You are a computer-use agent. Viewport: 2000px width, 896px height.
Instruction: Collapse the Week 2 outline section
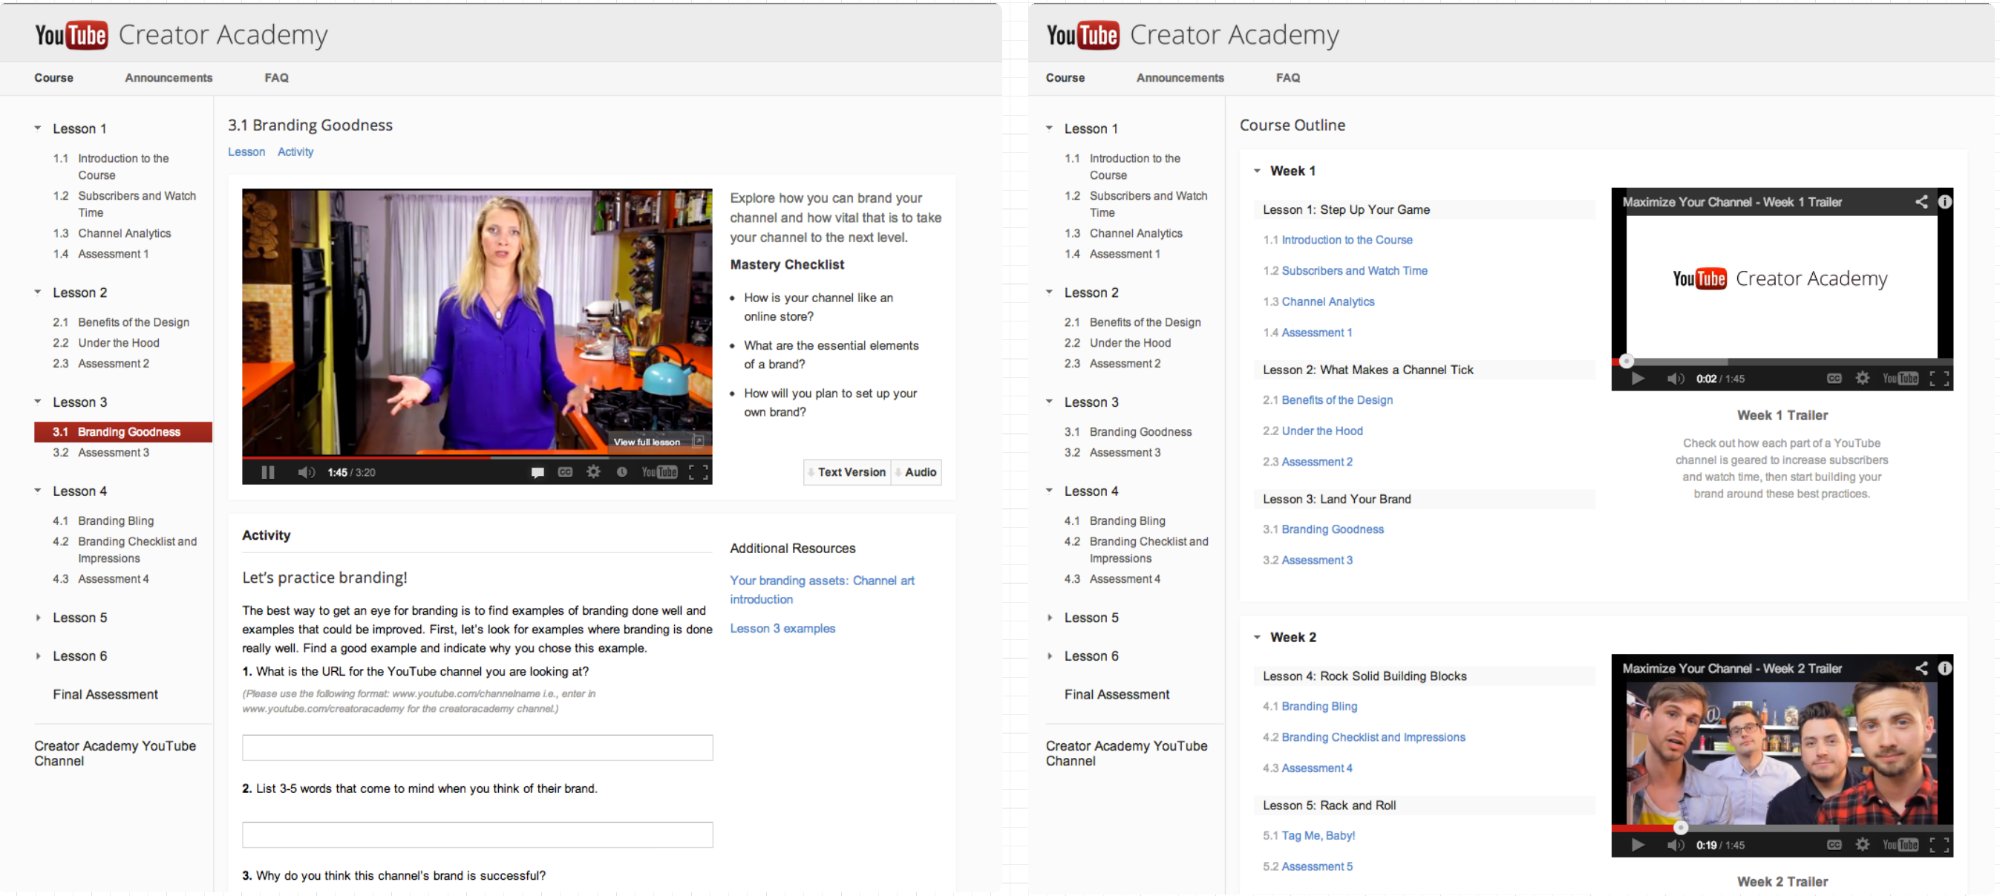1257,637
